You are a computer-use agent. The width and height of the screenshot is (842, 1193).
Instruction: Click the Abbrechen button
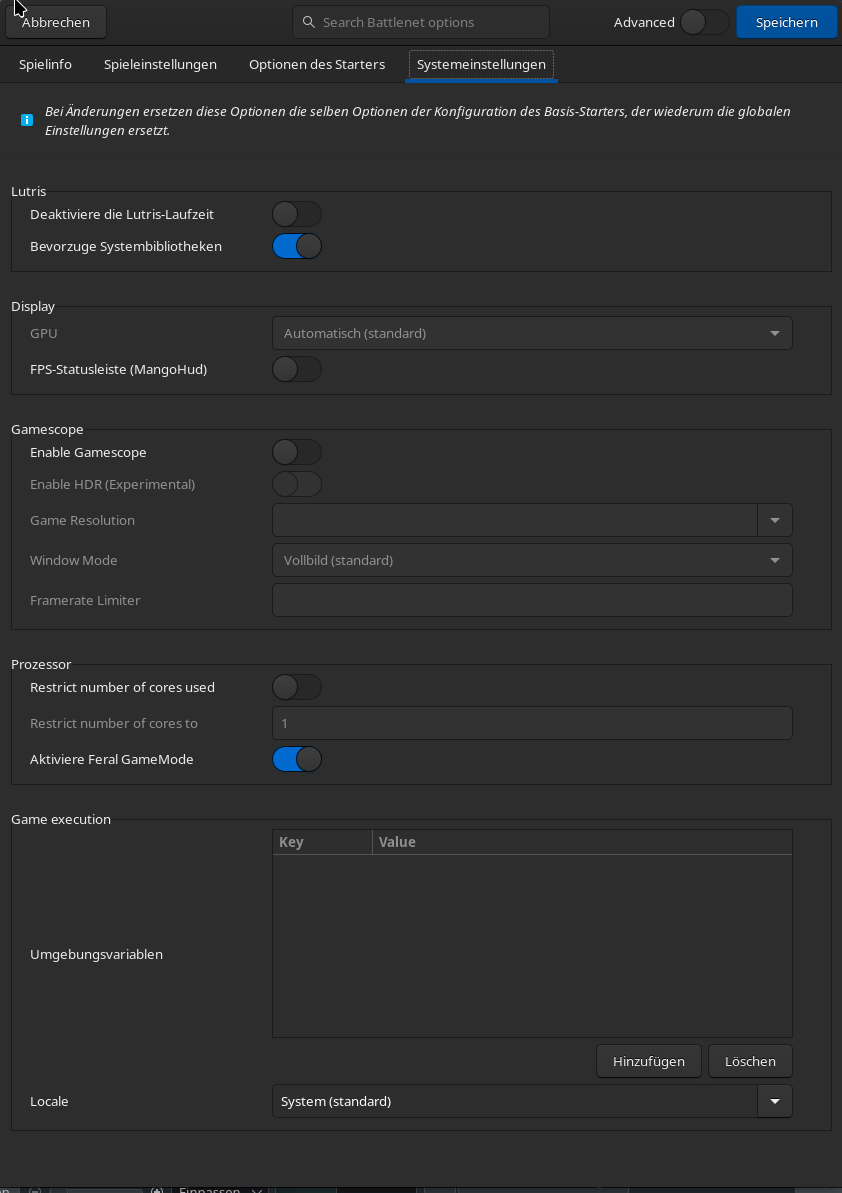pyautogui.click(x=56, y=22)
